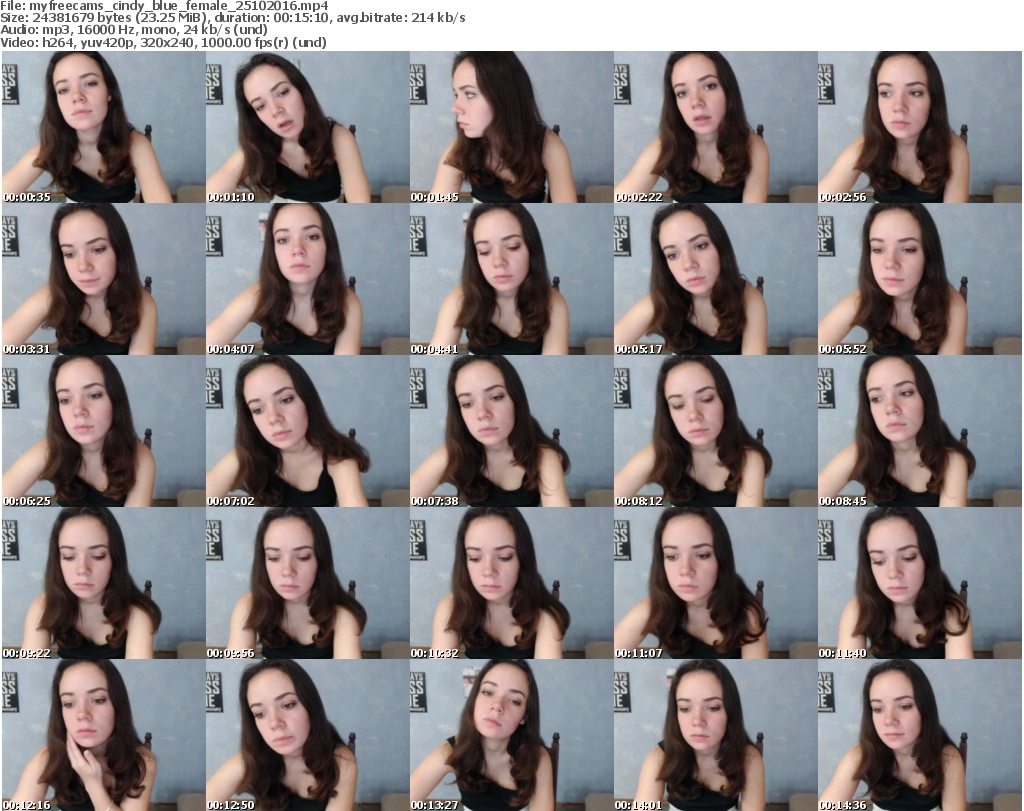Click the Size and duration info line

click(232, 18)
